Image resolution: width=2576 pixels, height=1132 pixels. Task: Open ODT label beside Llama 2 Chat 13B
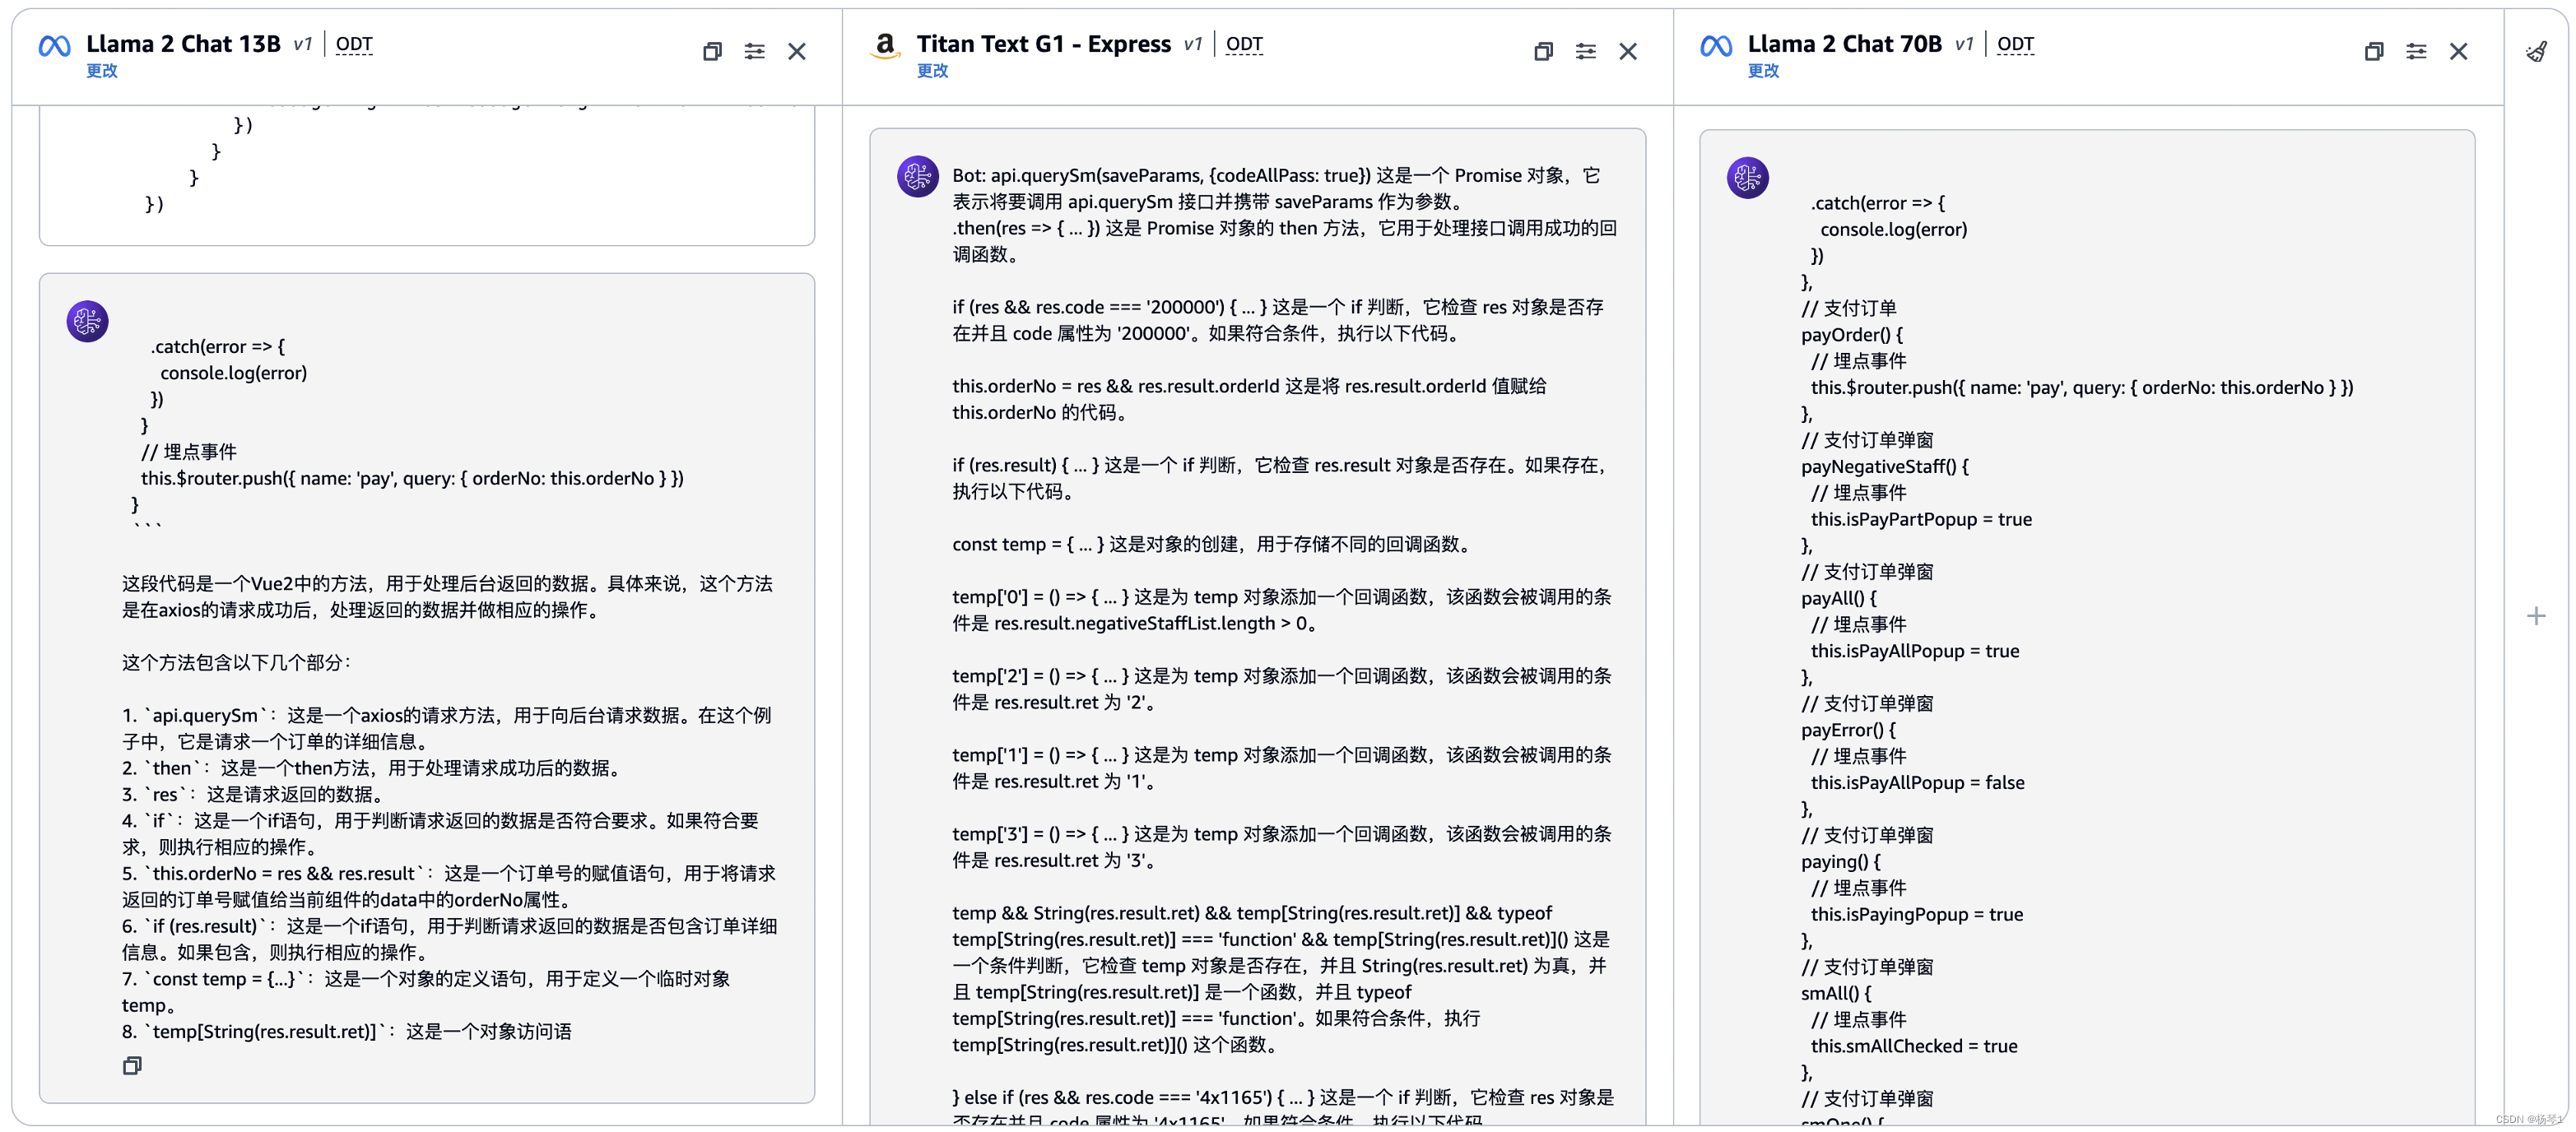click(x=354, y=44)
